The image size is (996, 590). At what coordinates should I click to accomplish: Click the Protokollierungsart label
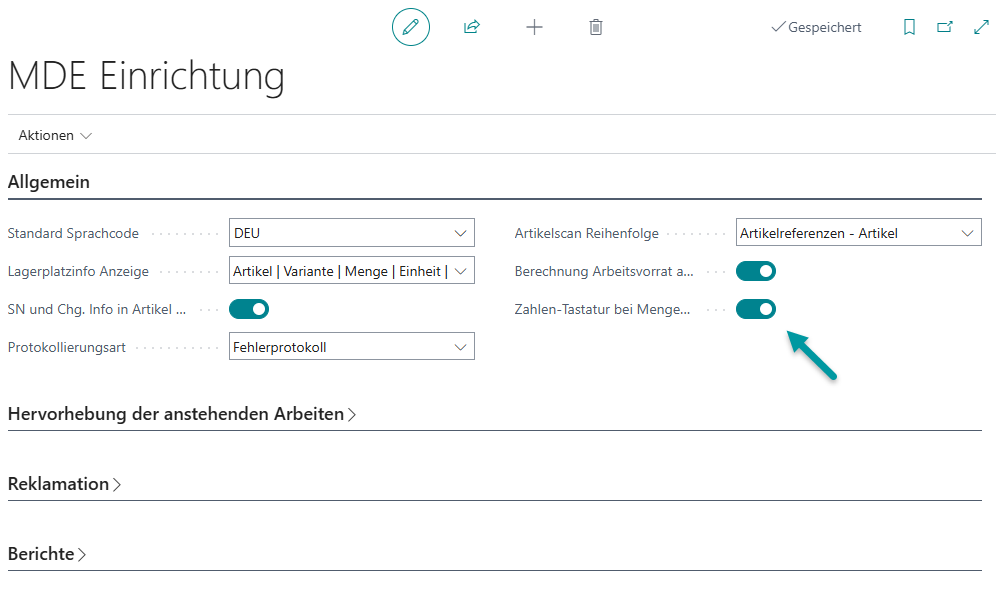pyautogui.click(x=67, y=347)
